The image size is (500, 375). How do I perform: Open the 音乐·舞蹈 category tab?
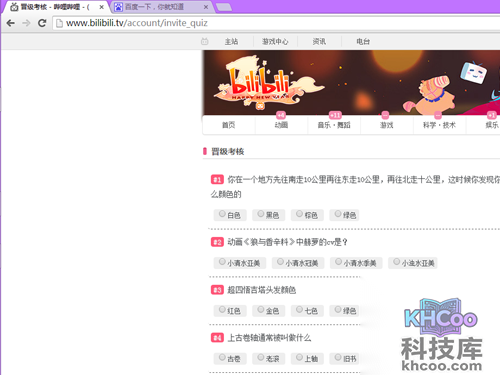334,125
